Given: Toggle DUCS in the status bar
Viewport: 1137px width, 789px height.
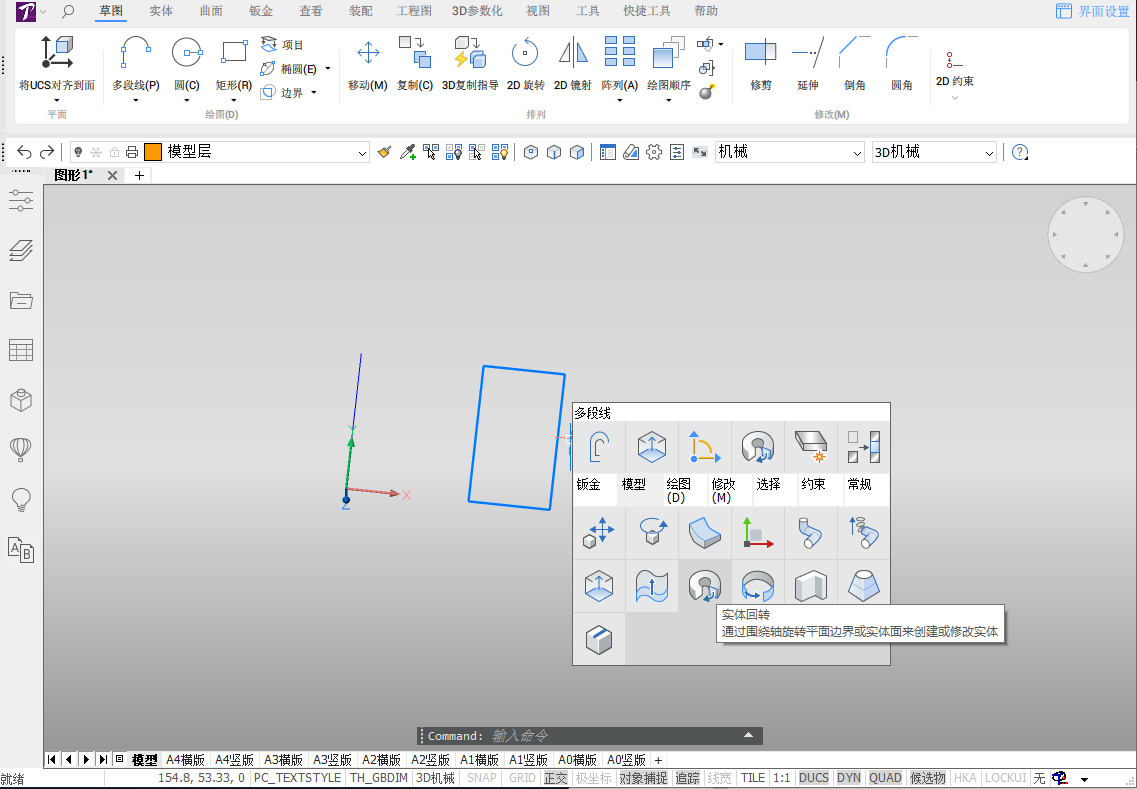Looking at the screenshot, I should pos(814,778).
